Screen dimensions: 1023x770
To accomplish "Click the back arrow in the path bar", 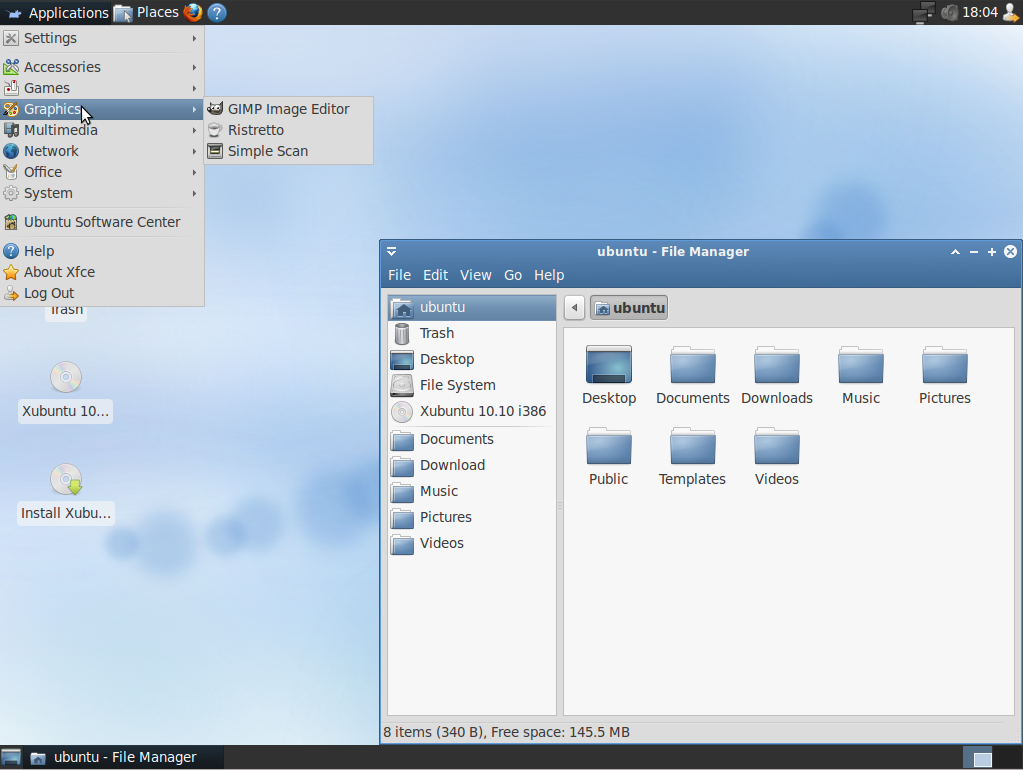I will click(575, 308).
